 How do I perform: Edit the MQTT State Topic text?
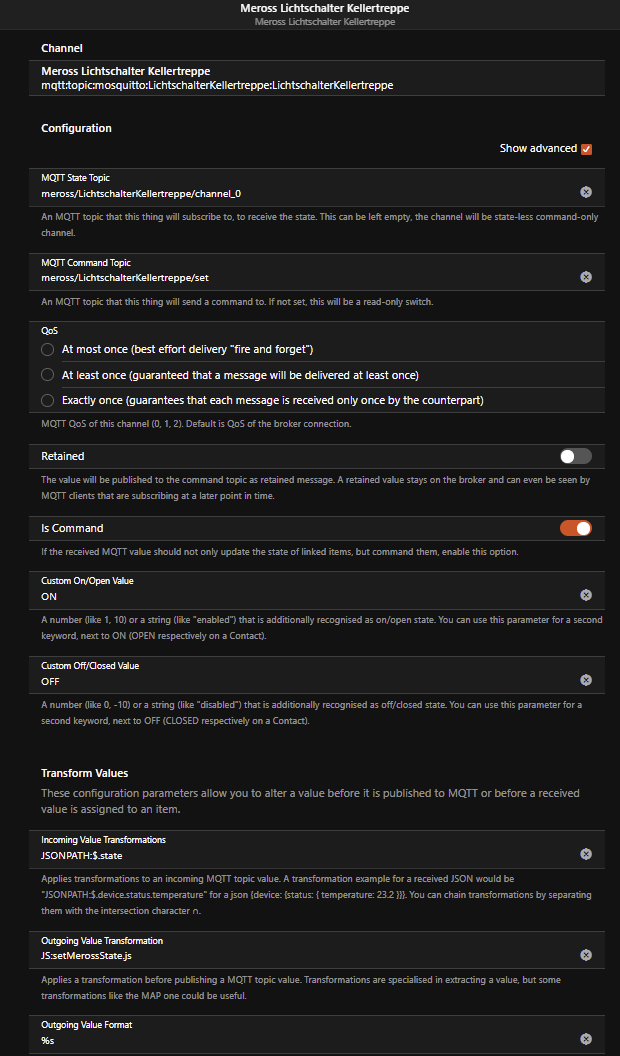coord(300,193)
